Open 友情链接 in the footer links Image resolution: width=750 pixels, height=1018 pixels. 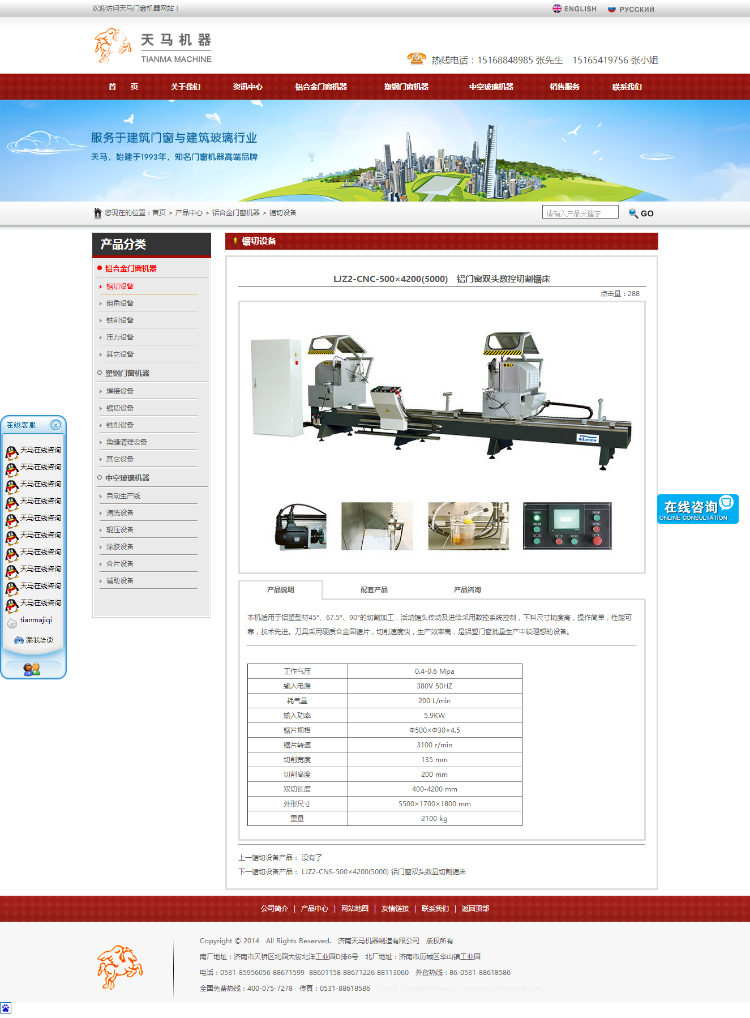click(x=395, y=908)
